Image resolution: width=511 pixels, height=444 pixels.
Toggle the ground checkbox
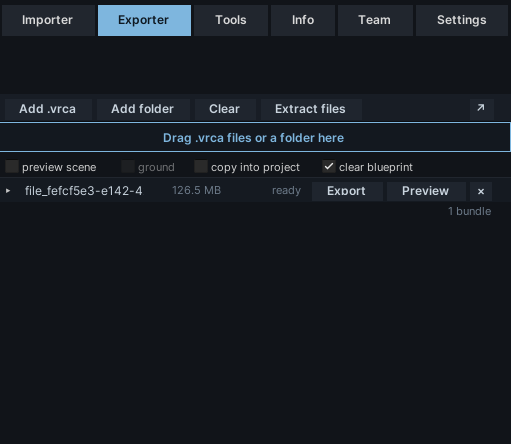point(128,167)
